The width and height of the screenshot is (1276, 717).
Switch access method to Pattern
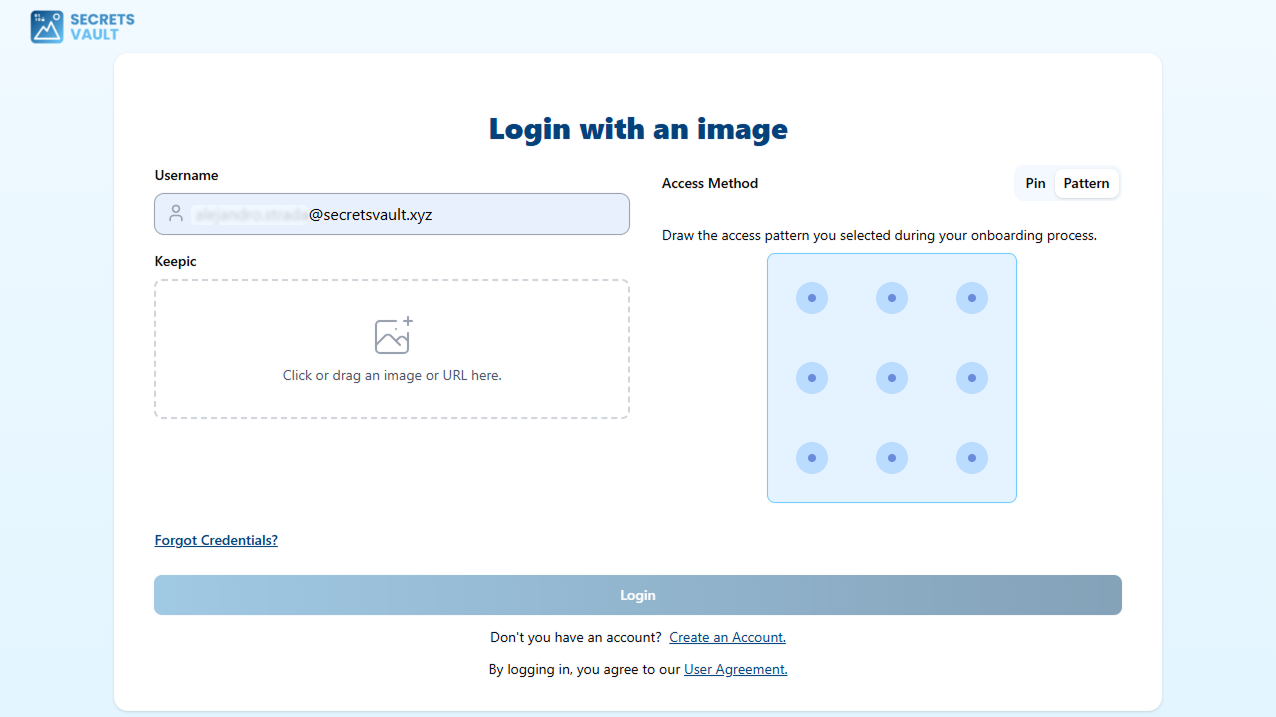tap(1086, 184)
